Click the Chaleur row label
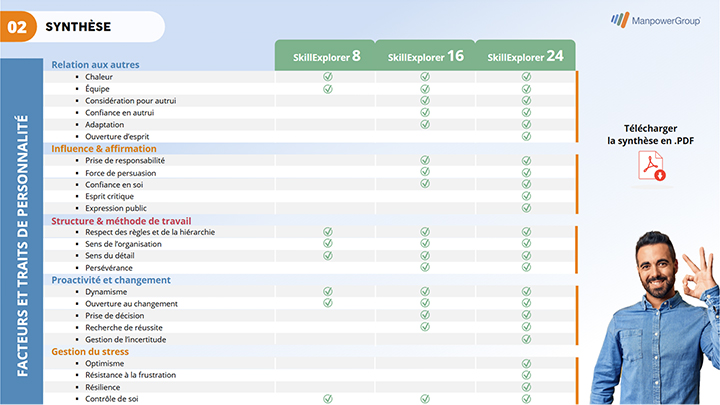 (x=99, y=77)
